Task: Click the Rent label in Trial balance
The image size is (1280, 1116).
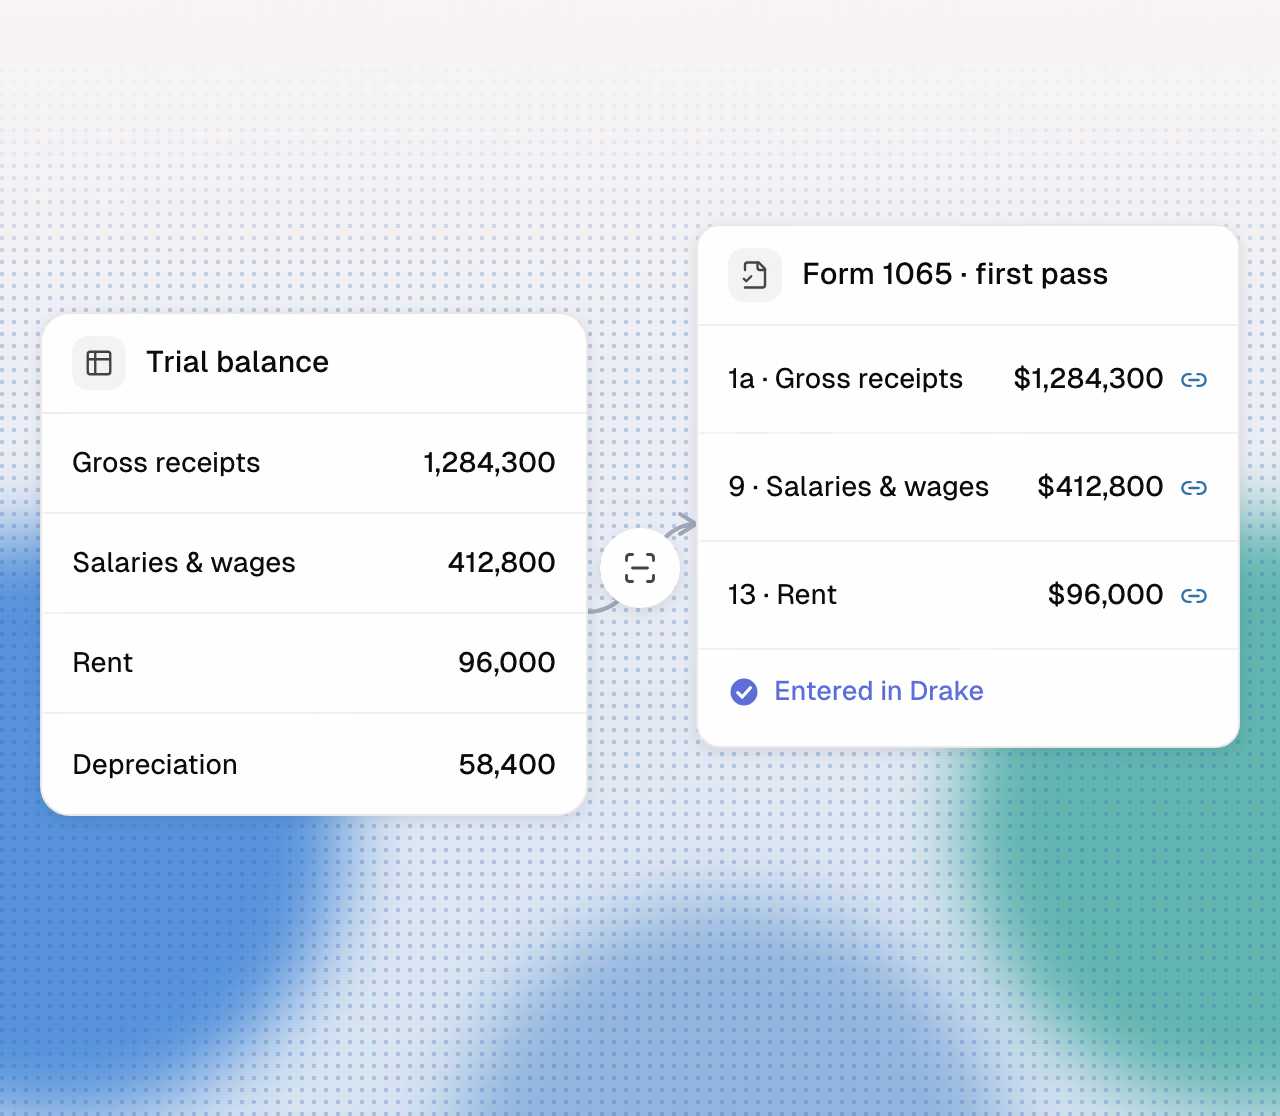Action: coord(103,663)
